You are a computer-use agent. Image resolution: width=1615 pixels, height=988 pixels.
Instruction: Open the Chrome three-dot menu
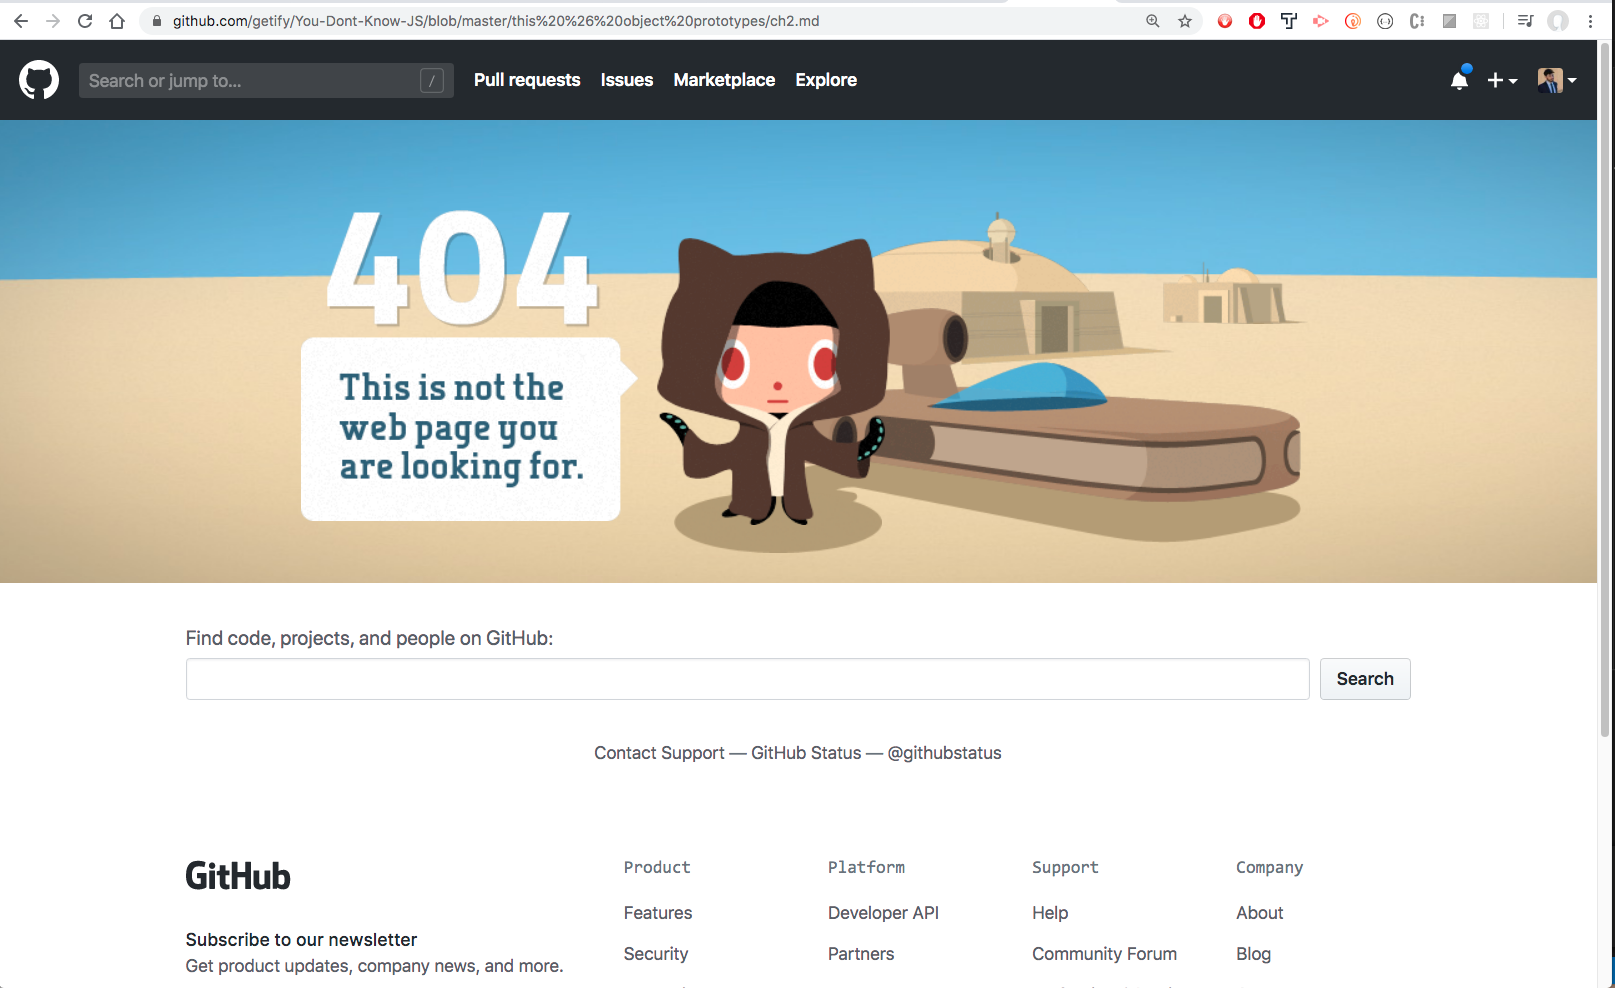pos(1590,21)
